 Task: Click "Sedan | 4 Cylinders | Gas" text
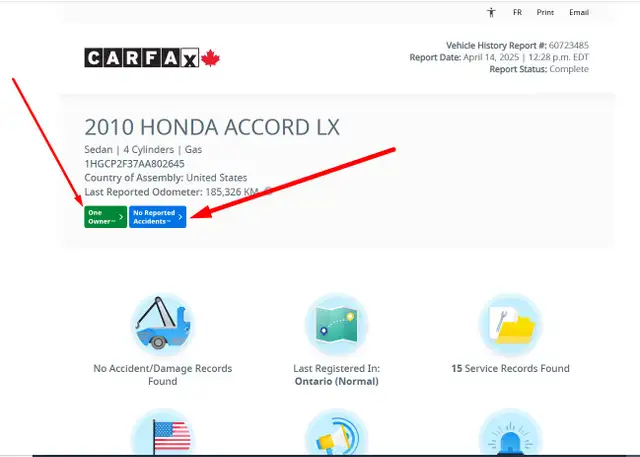[143, 150]
